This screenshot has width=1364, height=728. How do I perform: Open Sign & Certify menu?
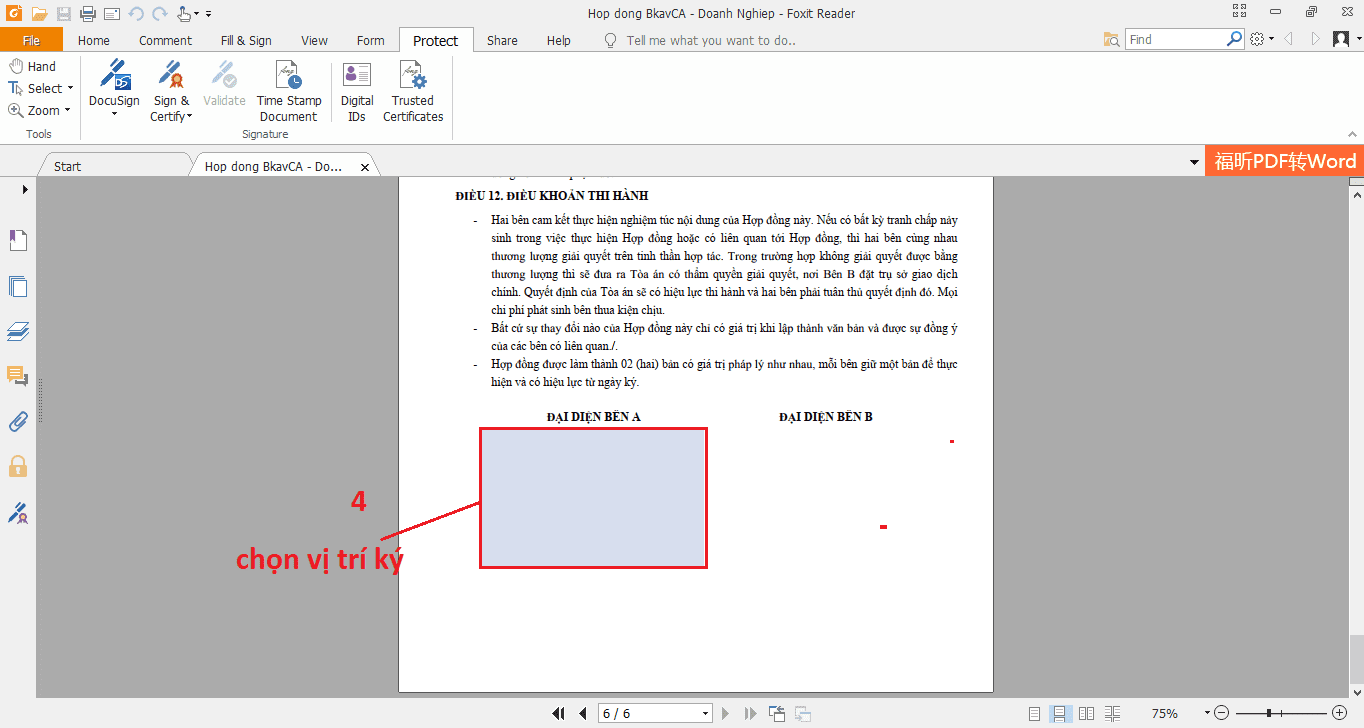coord(170,91)
